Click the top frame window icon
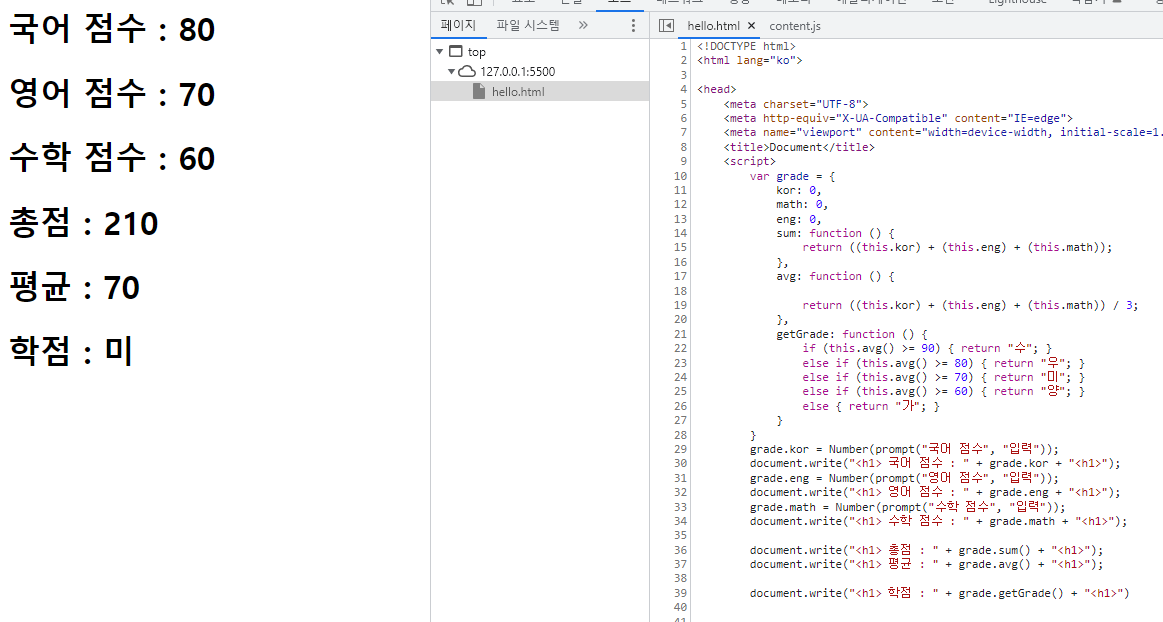This screenshot has height=622, width=1163. pos(456,52)
